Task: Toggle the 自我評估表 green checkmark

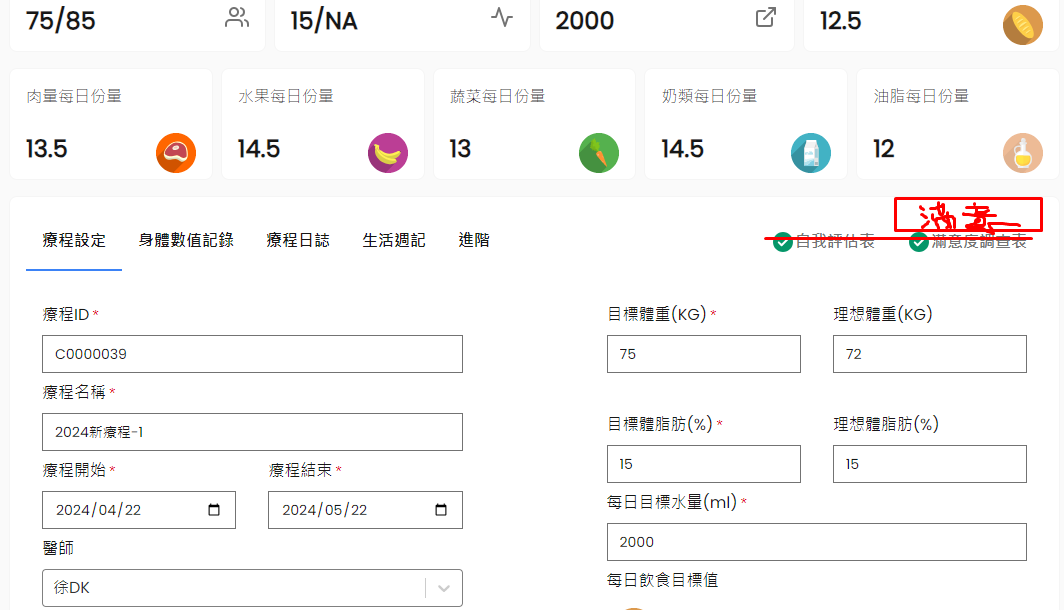Action: click(x=783, y=242)
